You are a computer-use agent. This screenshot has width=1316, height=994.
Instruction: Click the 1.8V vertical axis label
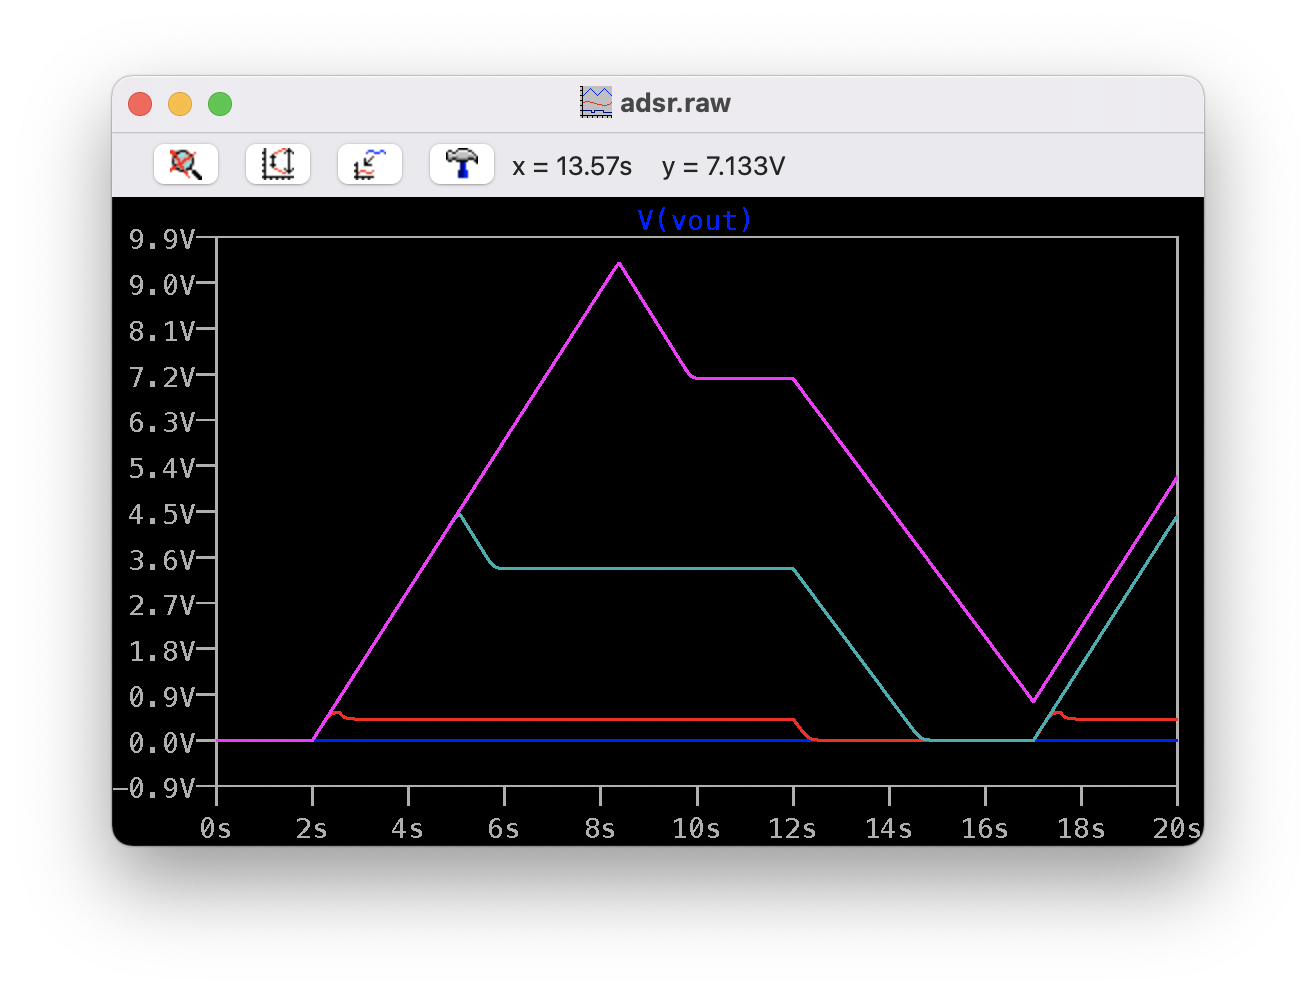(x=161, y=651)
